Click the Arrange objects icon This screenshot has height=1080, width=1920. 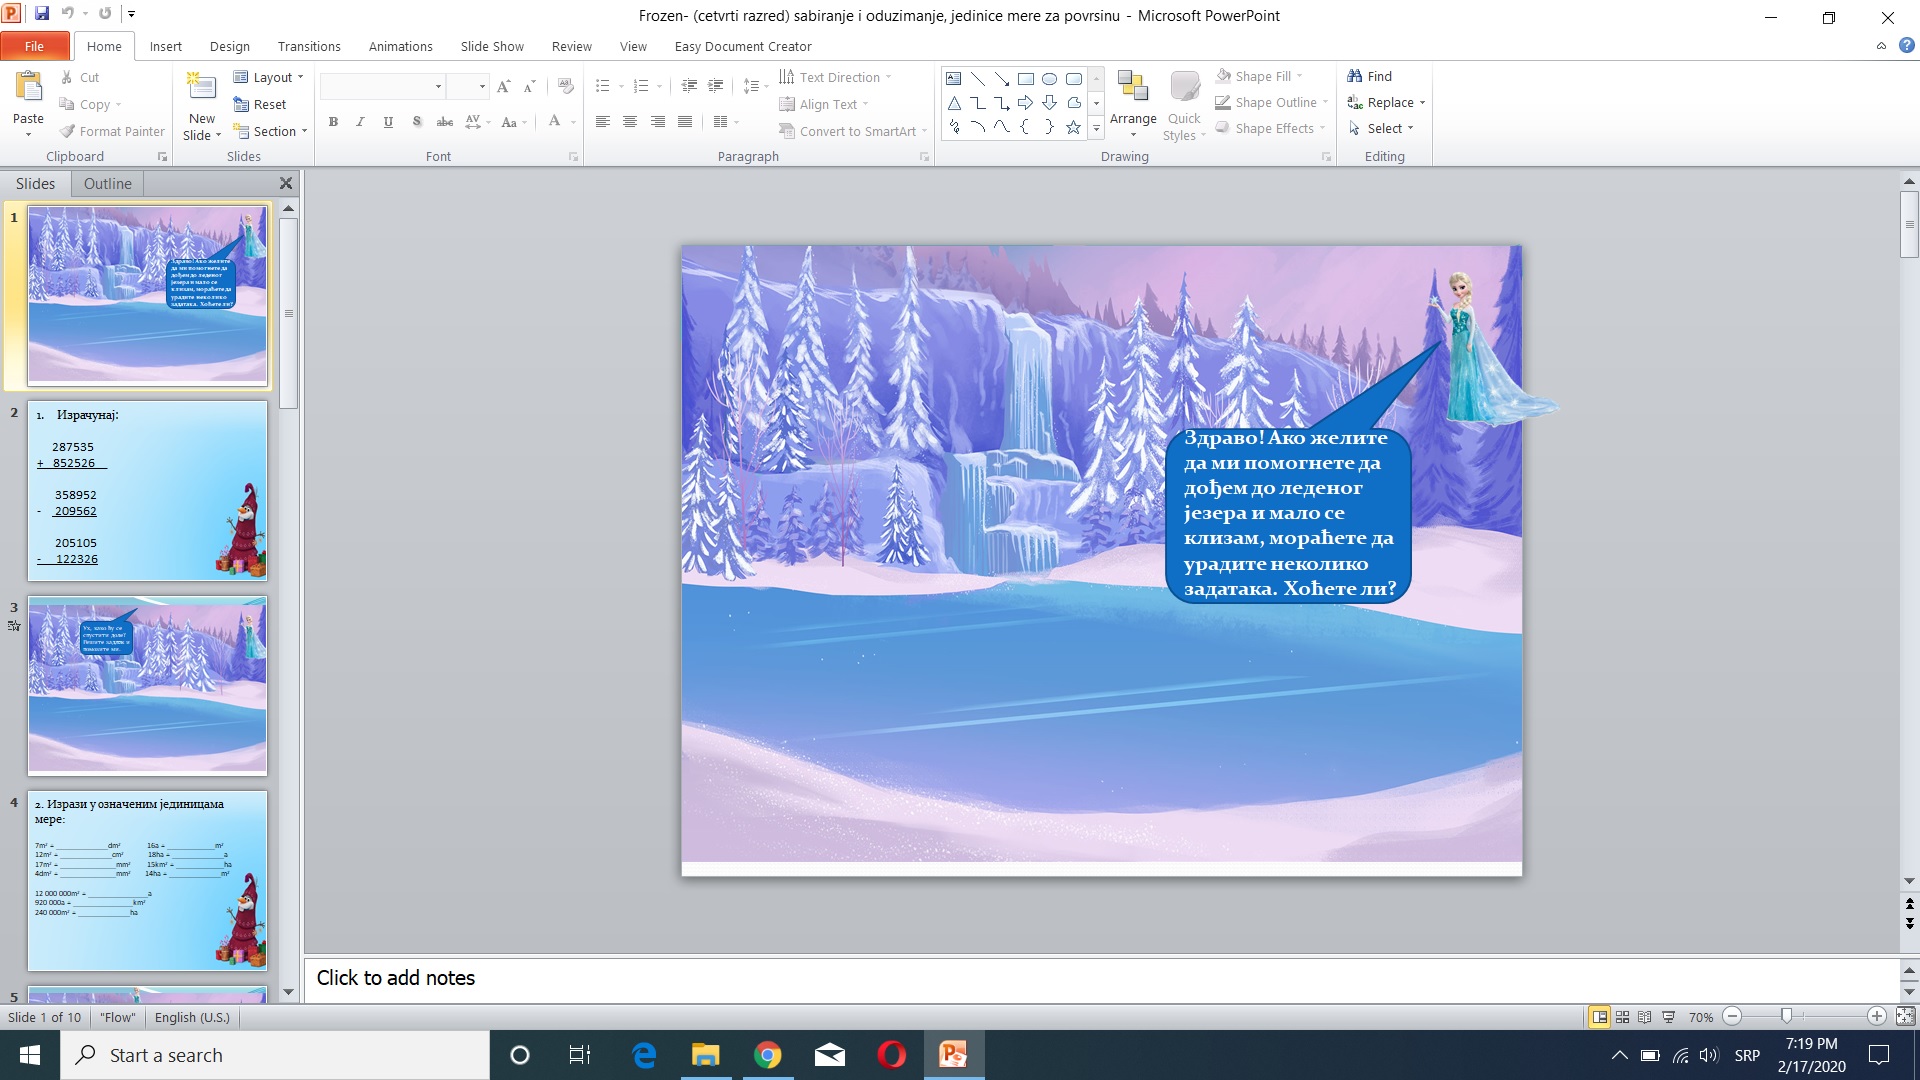coord(1133,87)
